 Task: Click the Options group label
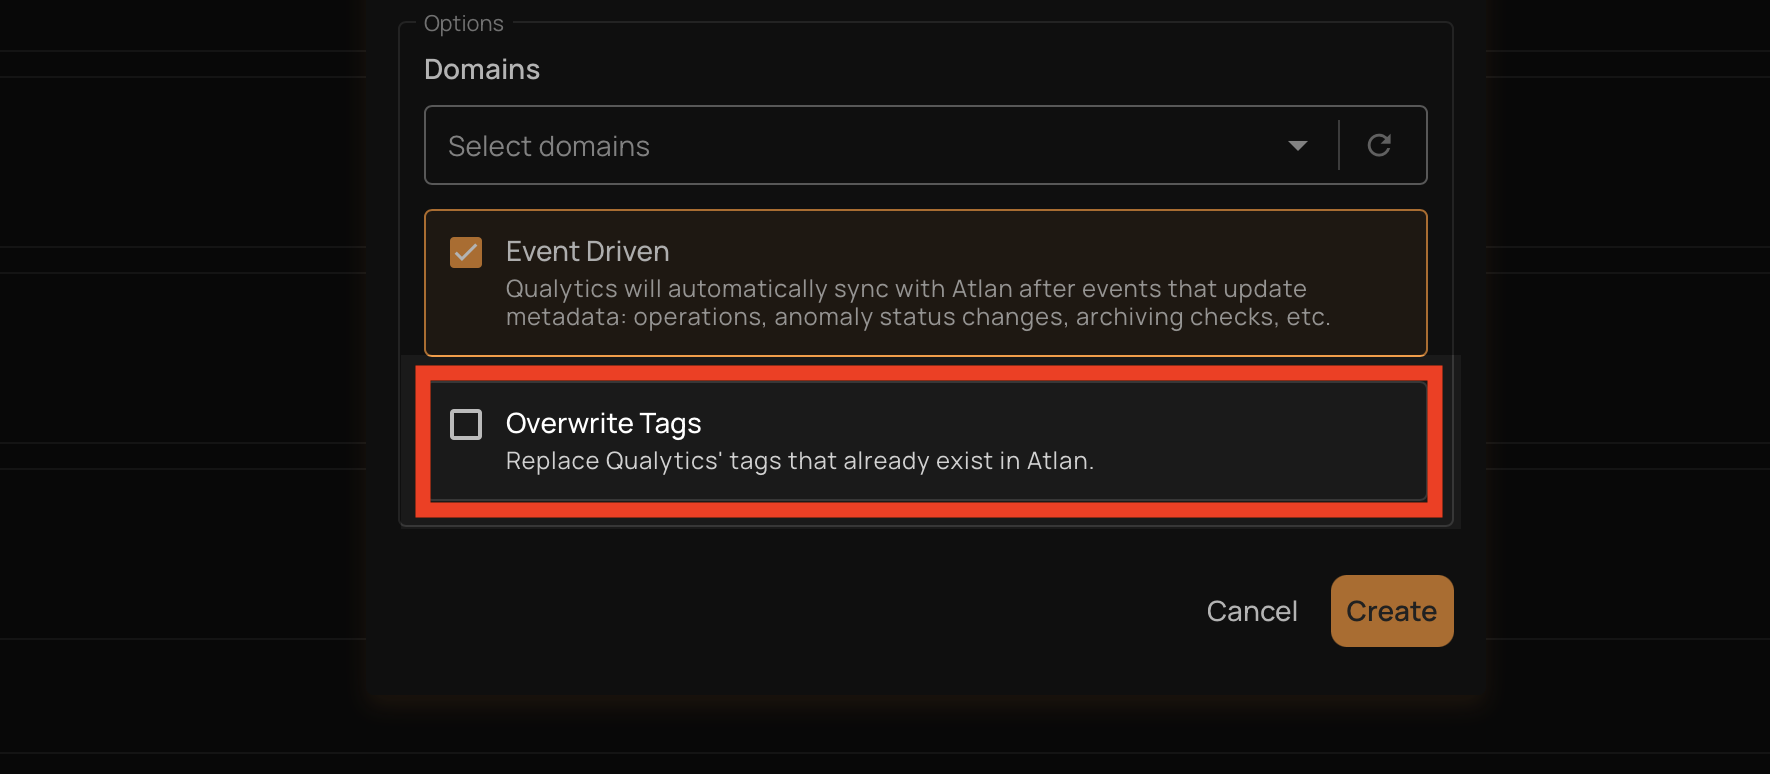pyautogui.click(x=463, y=22)
